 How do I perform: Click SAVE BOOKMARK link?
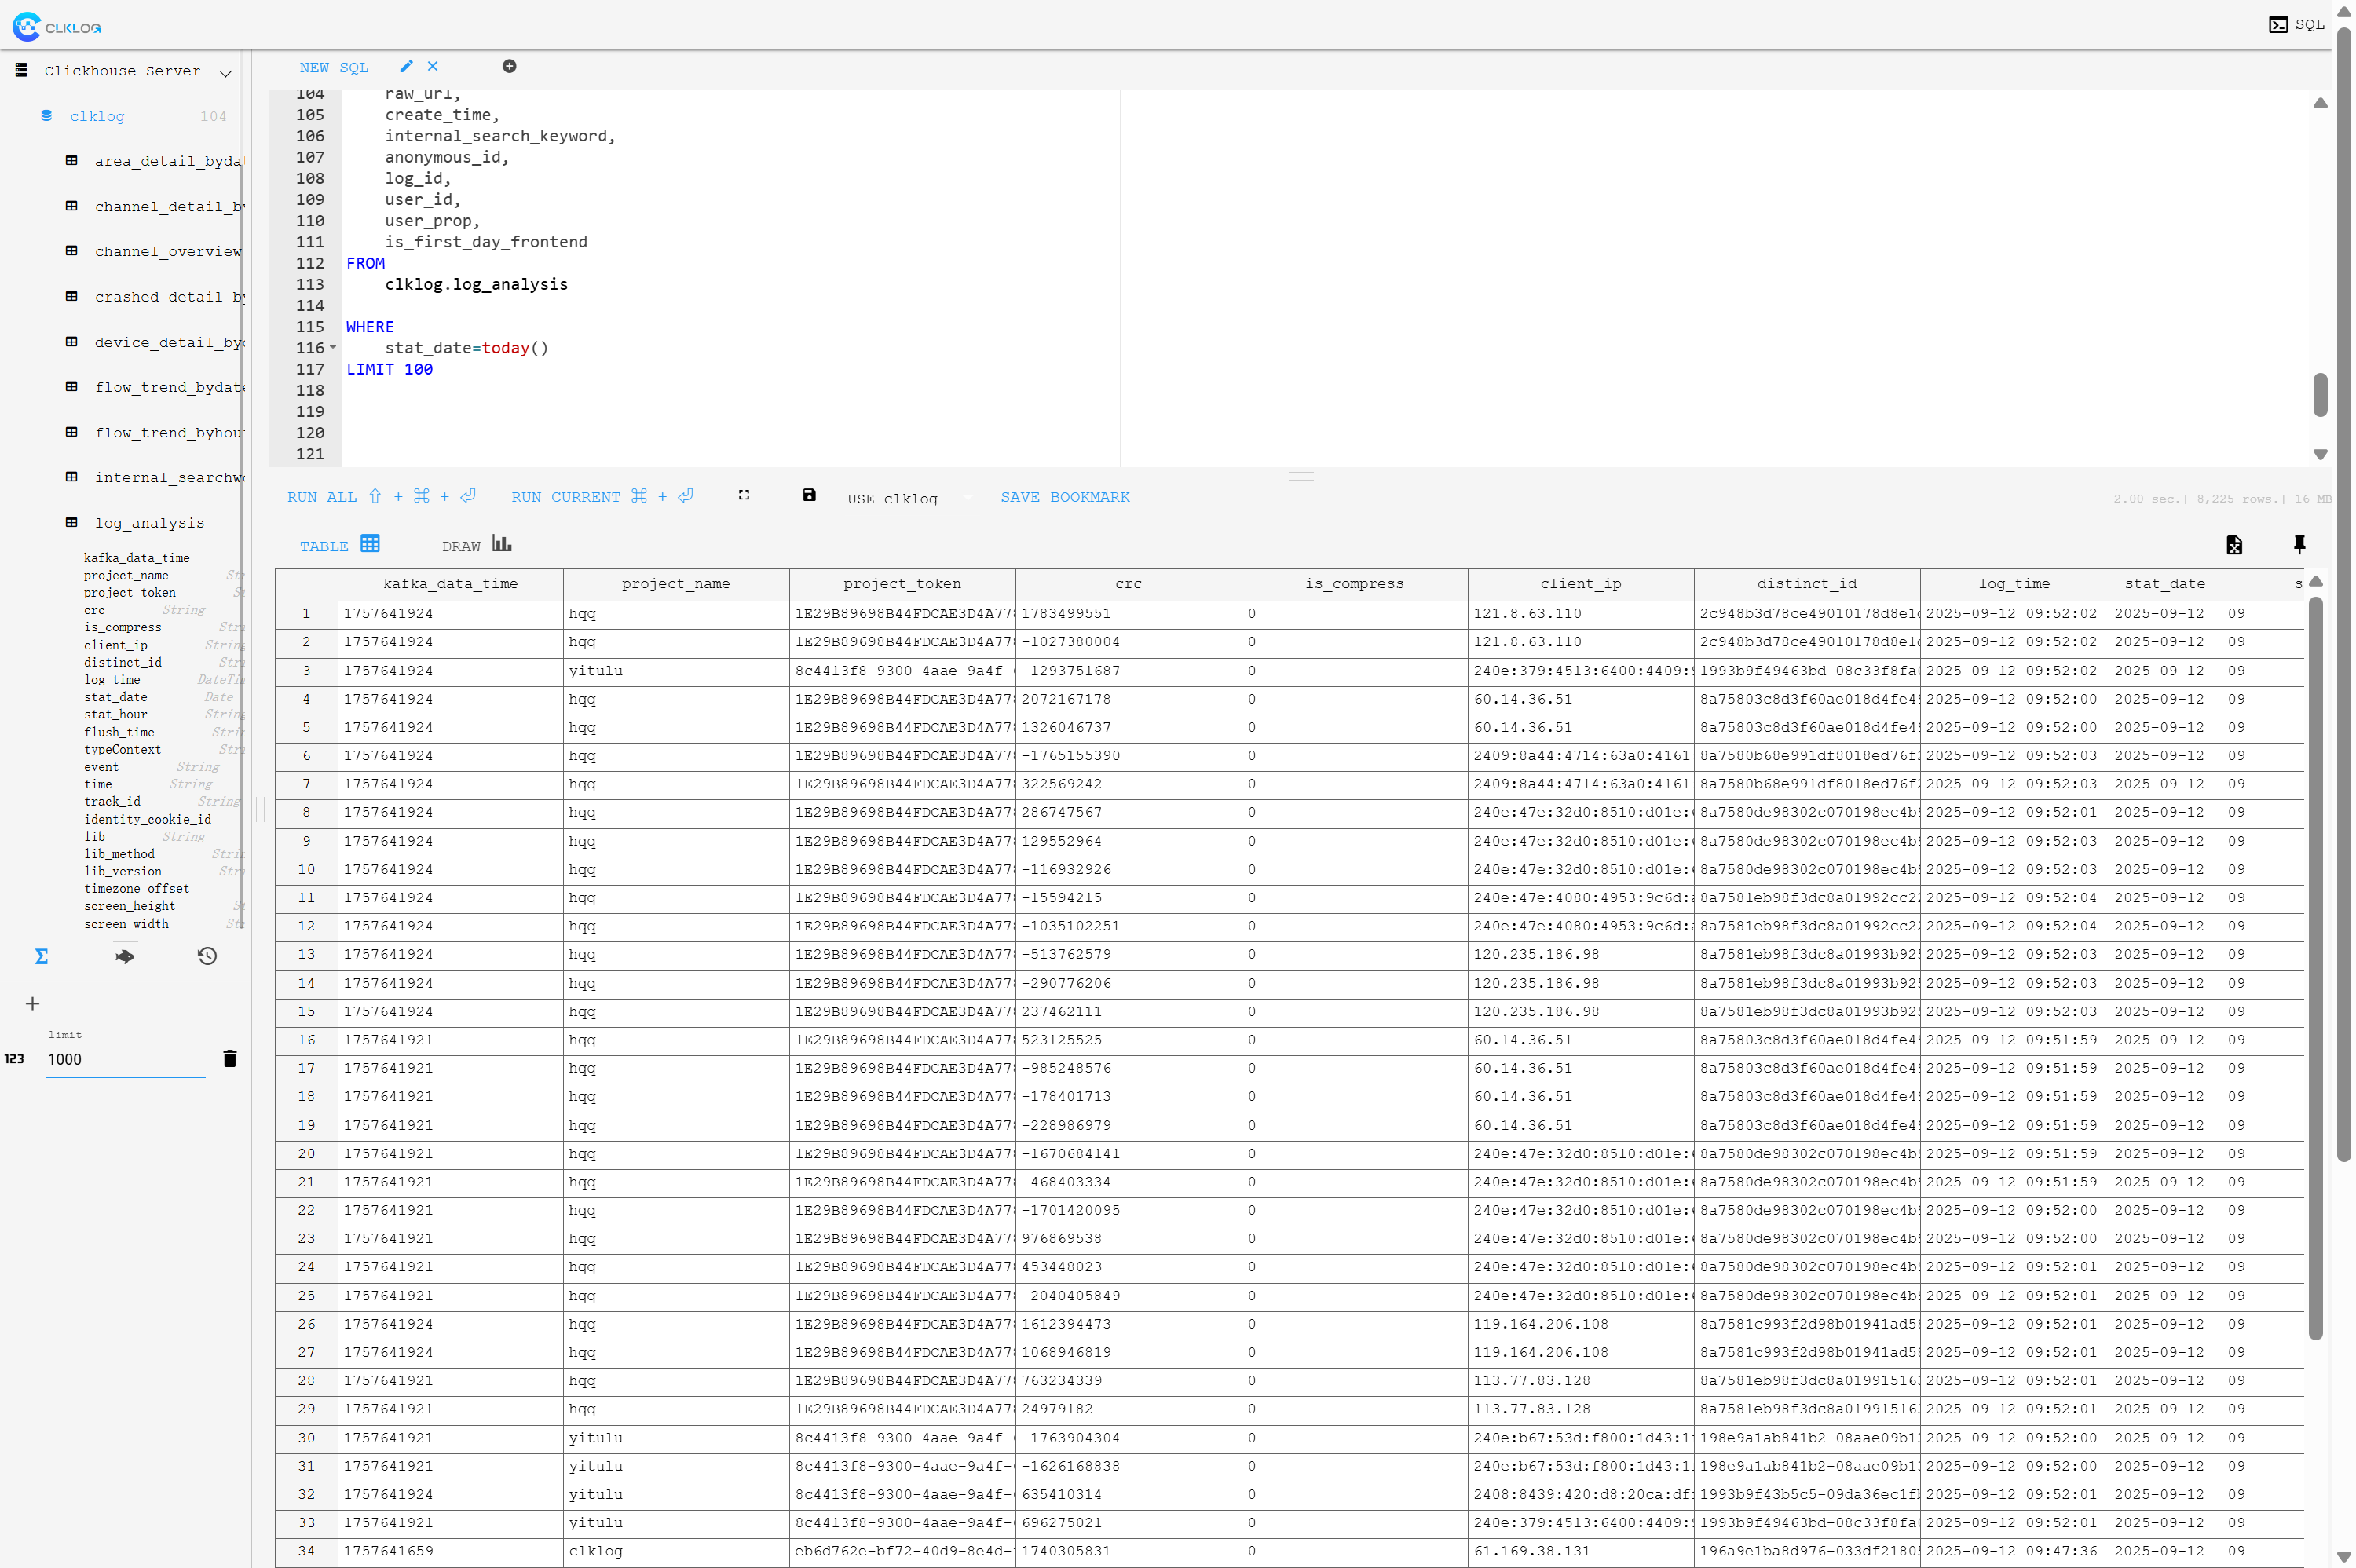(1065, 497)
